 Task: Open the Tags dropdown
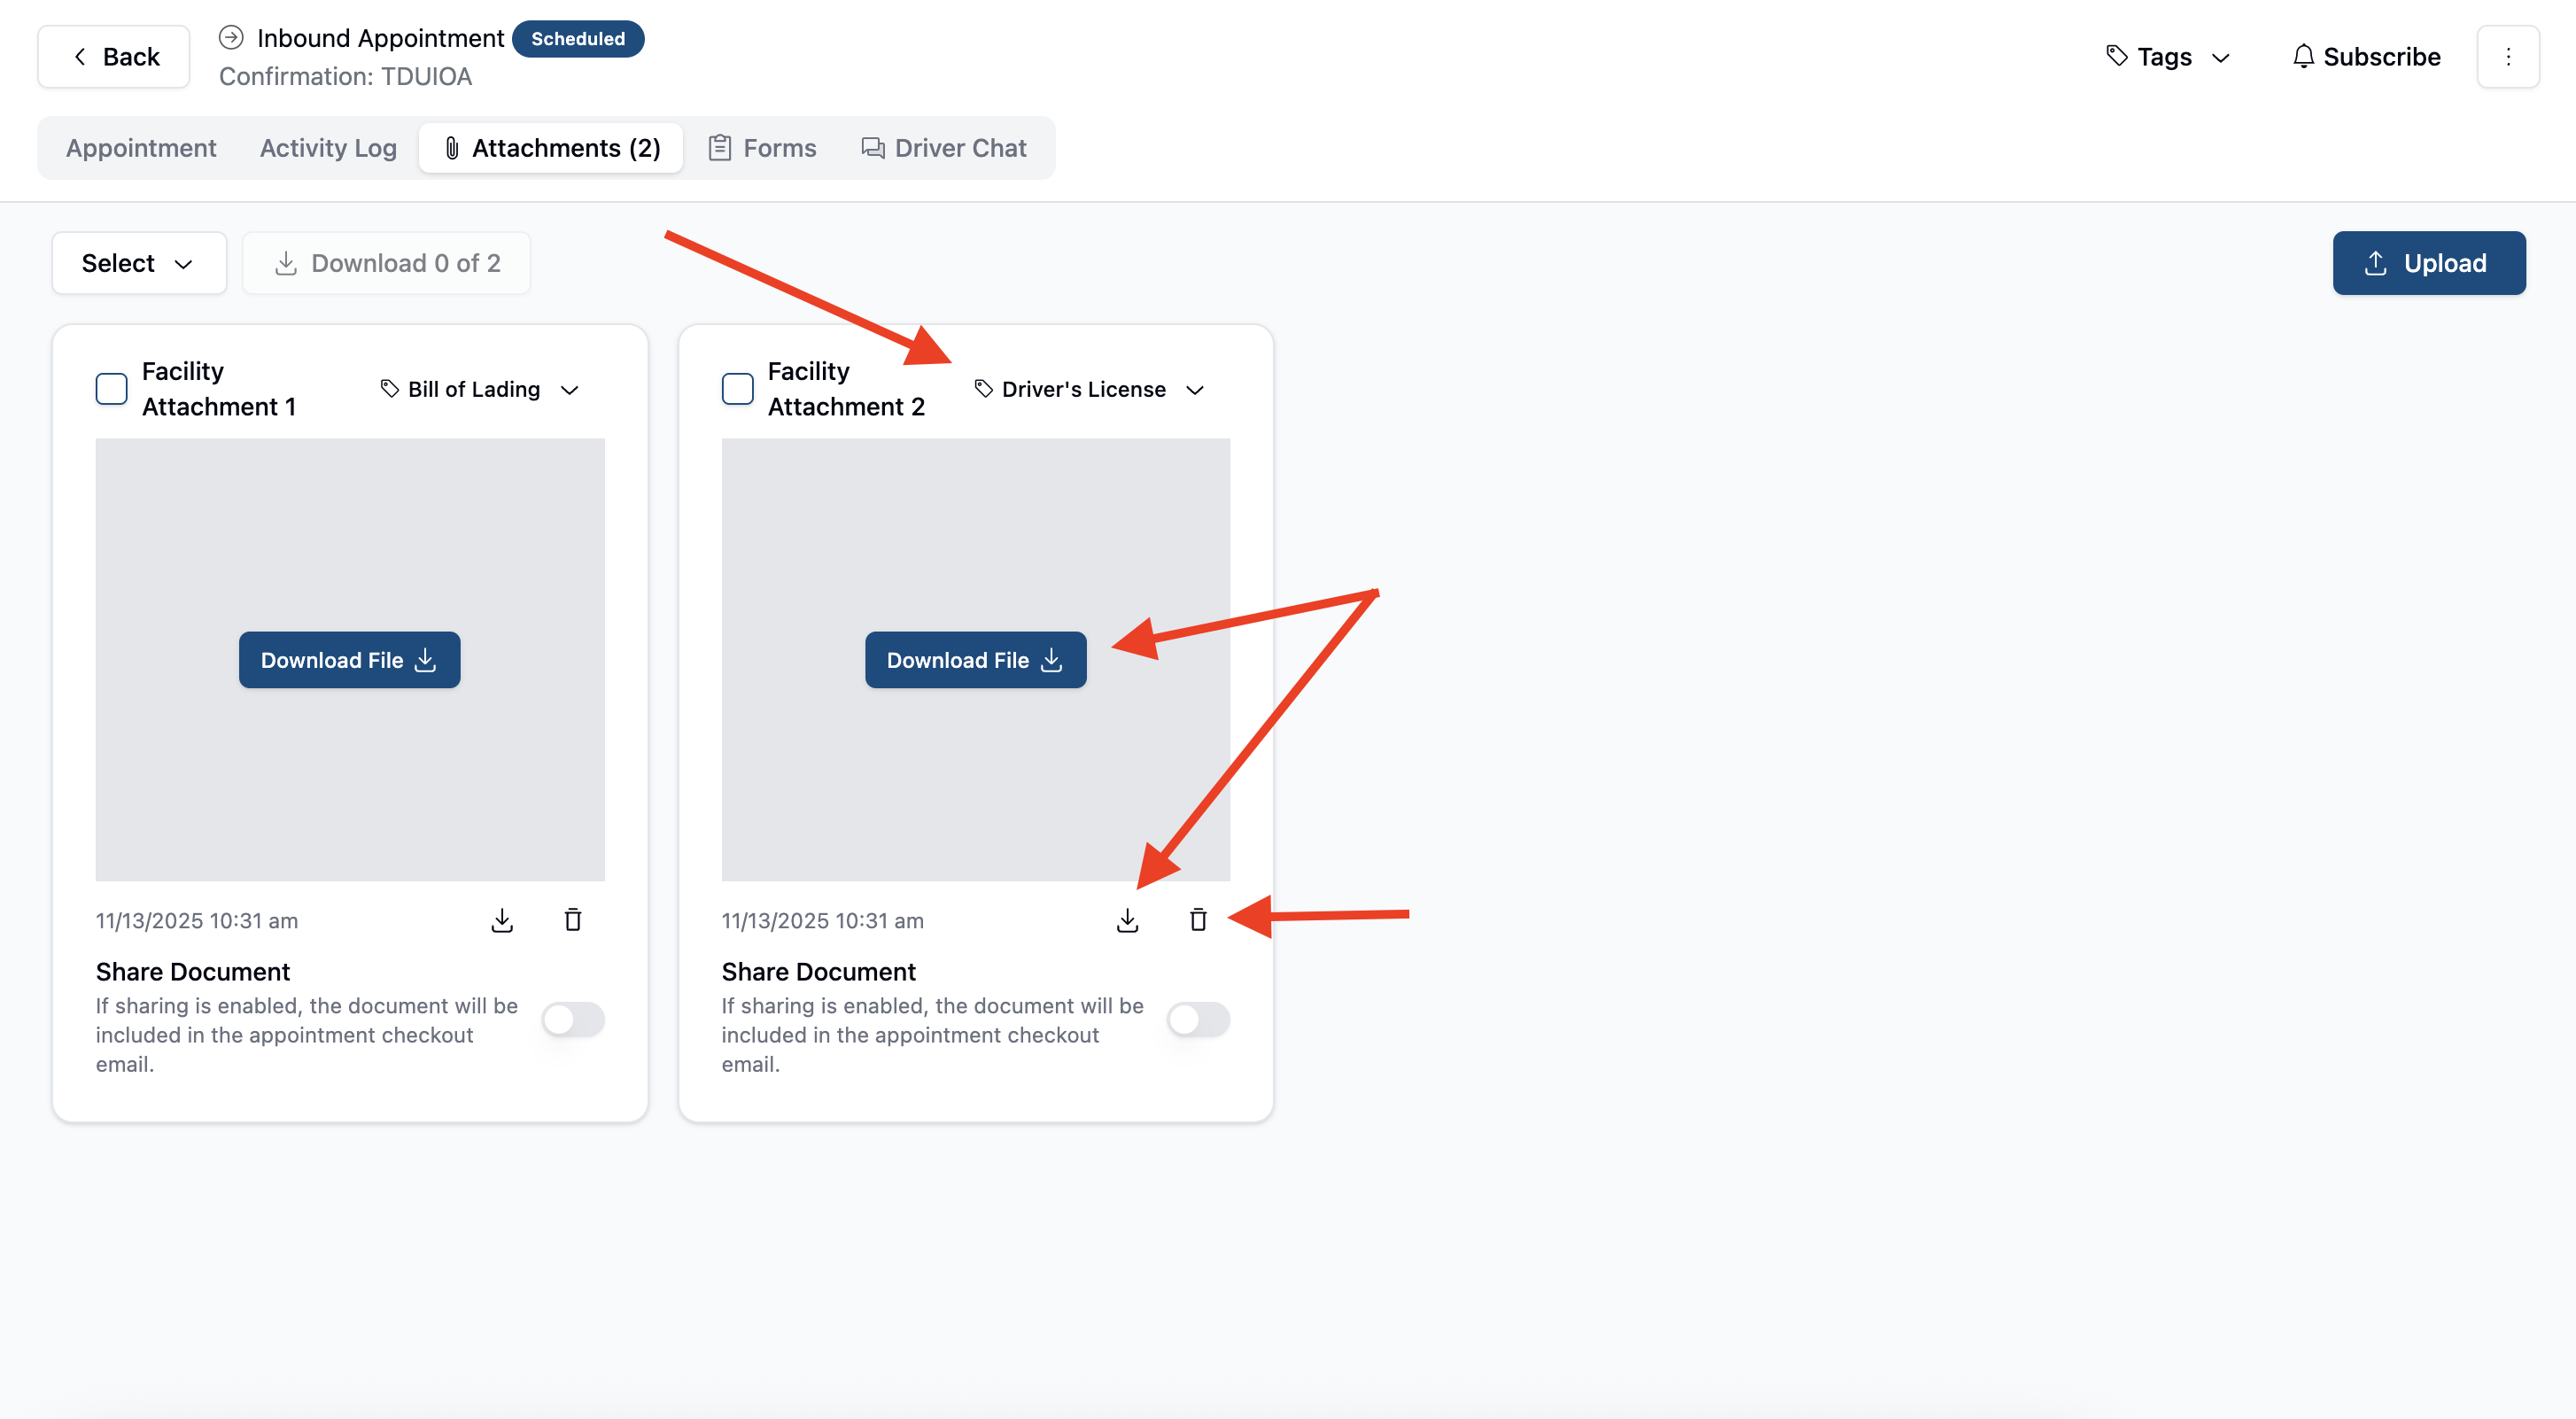(x=2168, y=57)
